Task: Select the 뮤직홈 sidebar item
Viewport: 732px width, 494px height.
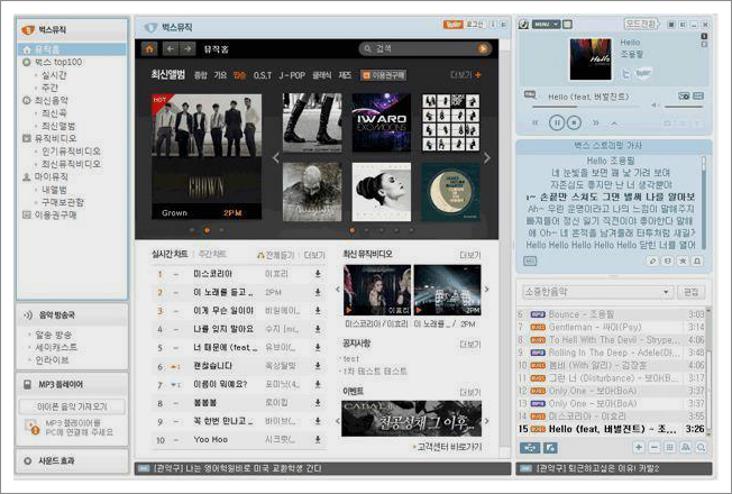Action: 72,49
